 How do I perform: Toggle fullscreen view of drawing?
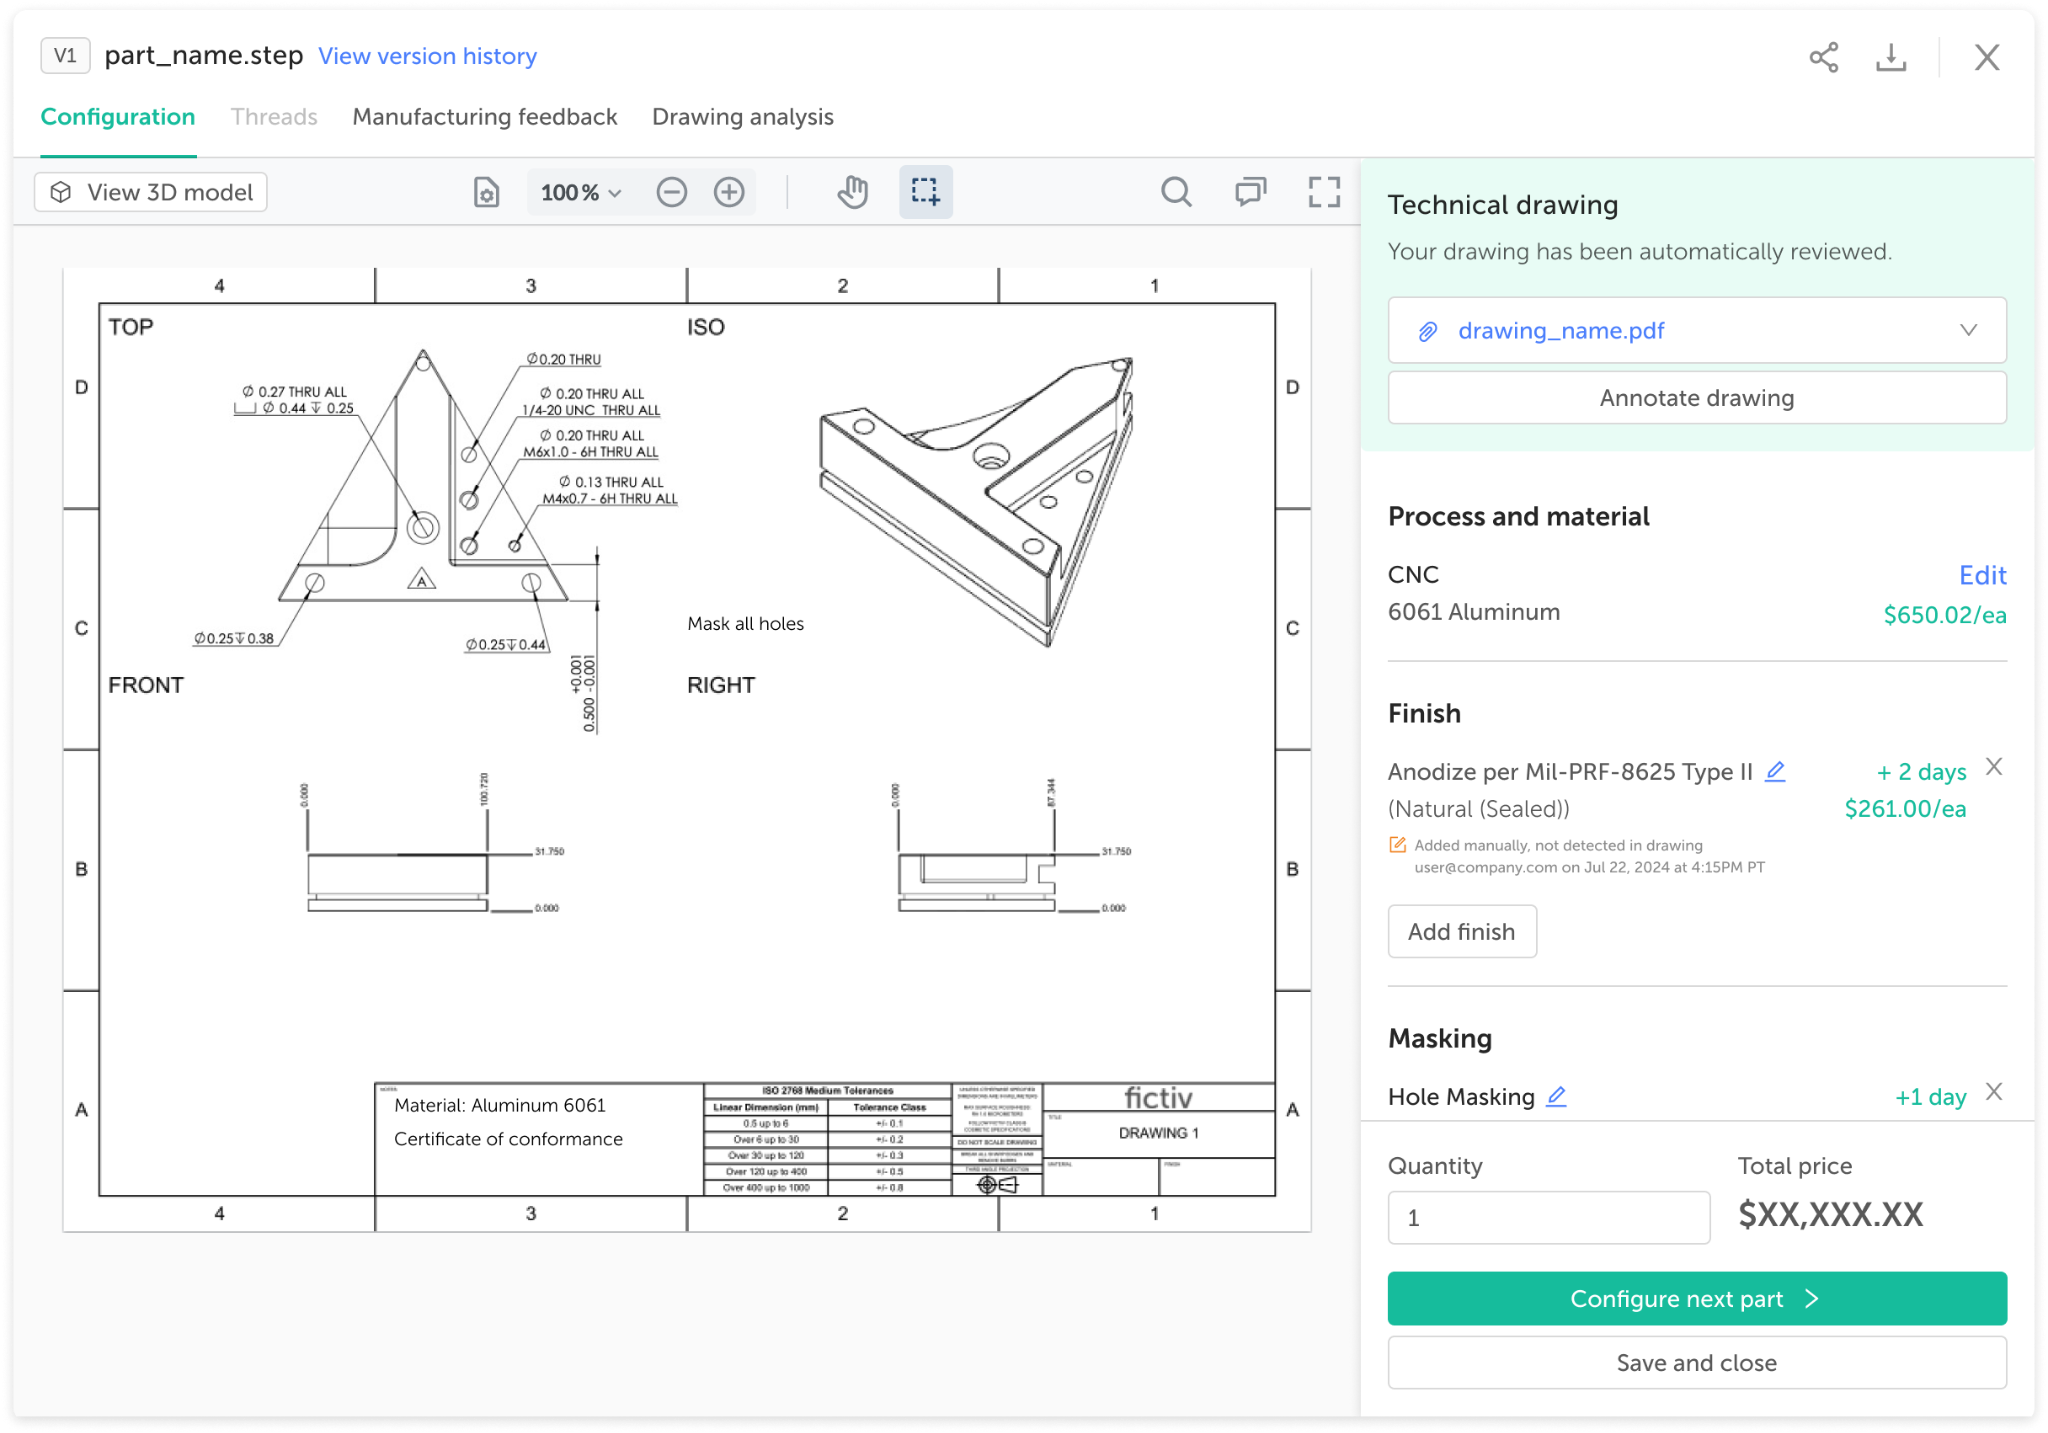coord(1324,192)
